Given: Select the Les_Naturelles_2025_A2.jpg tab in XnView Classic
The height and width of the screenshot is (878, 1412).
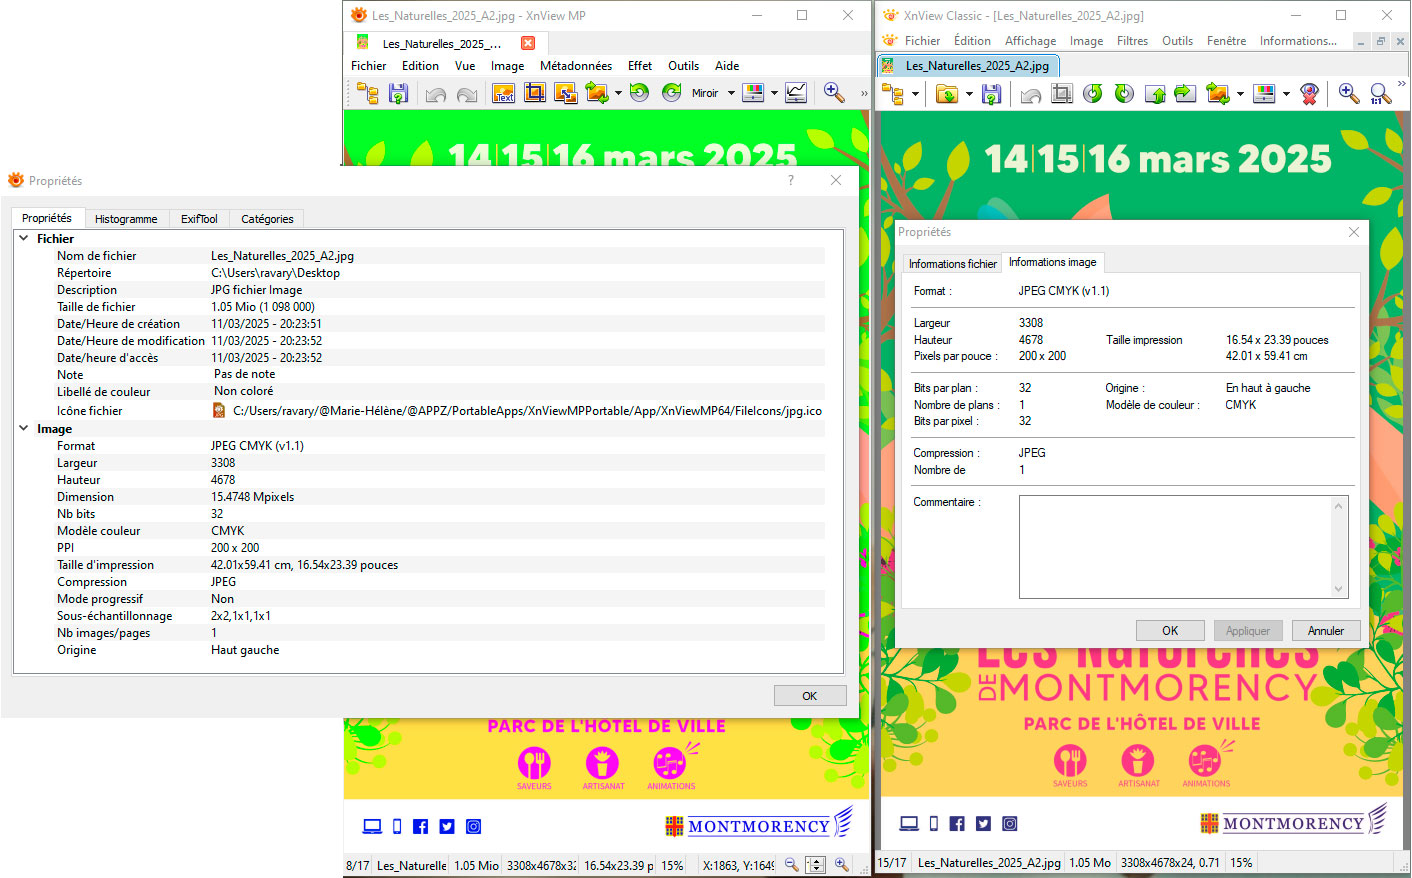Looking at the screenshot, I should click(967, 66).
